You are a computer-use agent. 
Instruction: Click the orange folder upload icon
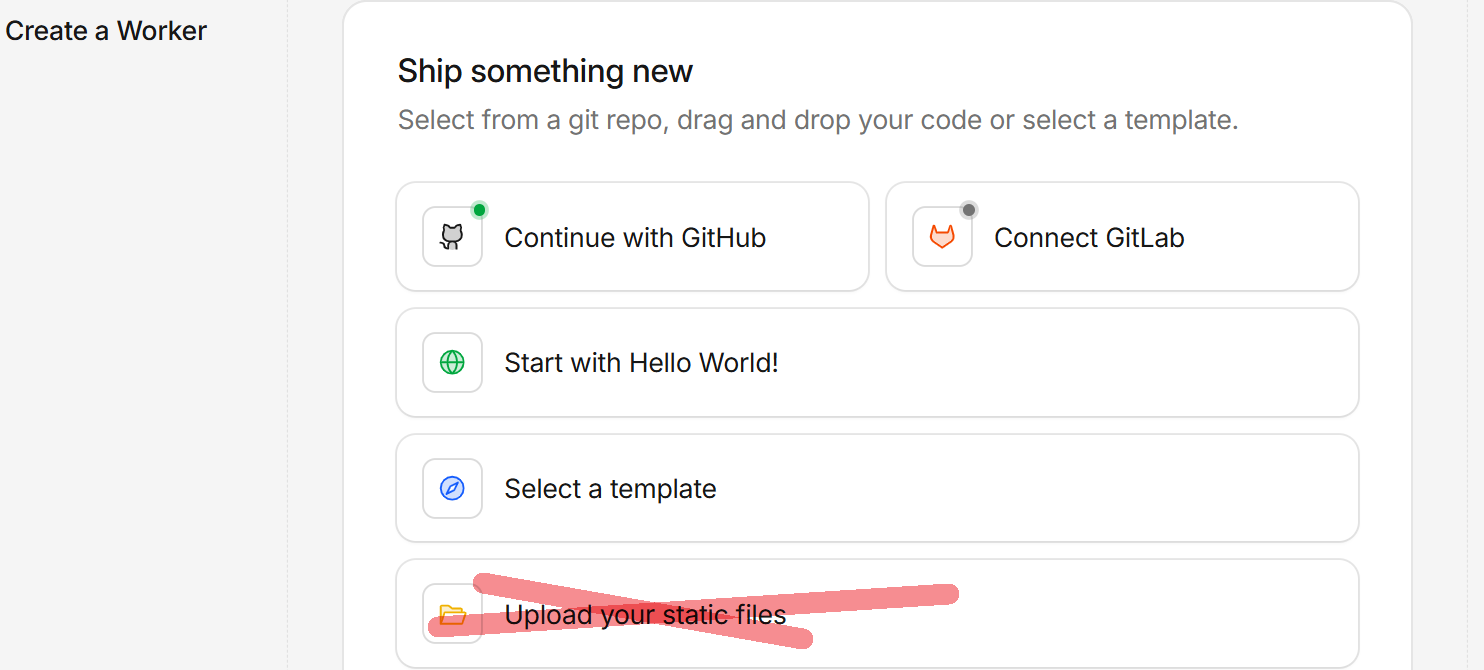pos(452,614)
